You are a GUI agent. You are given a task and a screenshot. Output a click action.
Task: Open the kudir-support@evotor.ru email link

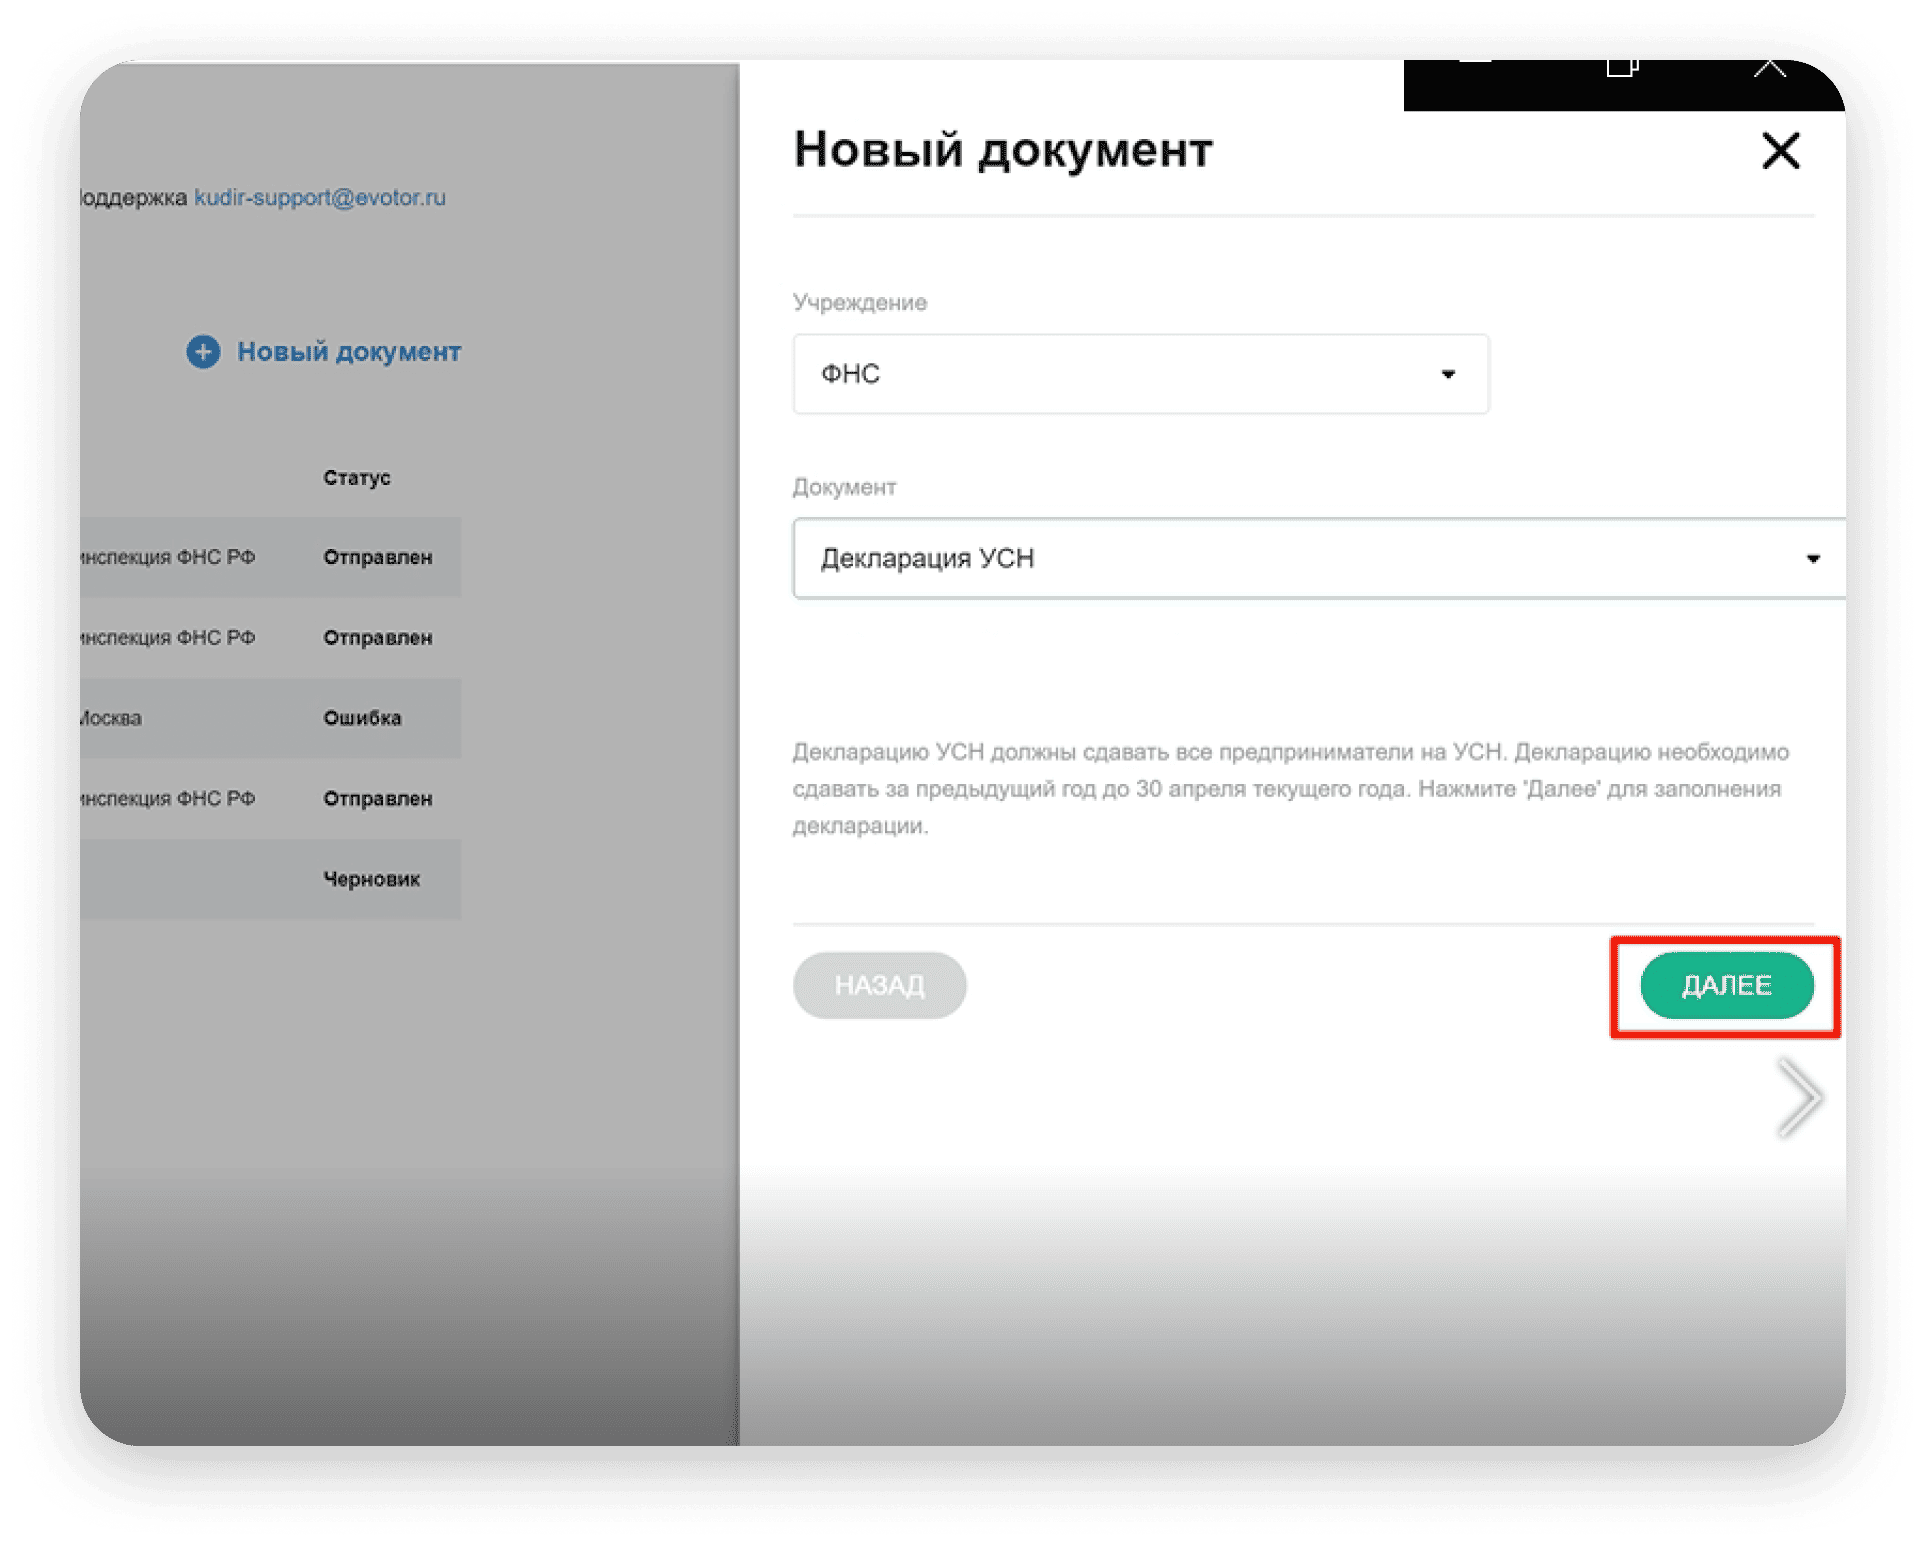pos(320,198)
